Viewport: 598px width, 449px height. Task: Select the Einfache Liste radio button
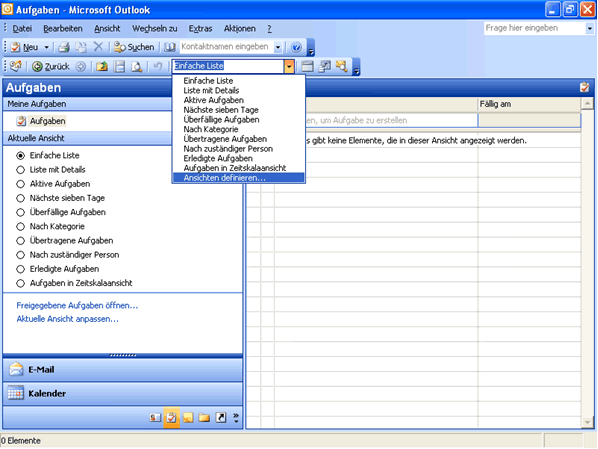[21, 156]
